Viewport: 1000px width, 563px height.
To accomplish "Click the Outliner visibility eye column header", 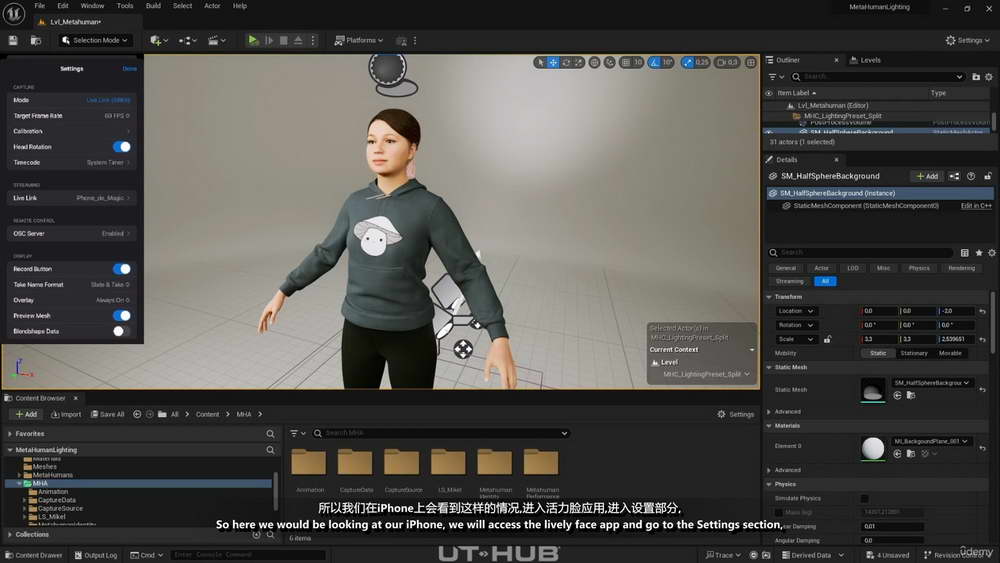I will [769, 93].
